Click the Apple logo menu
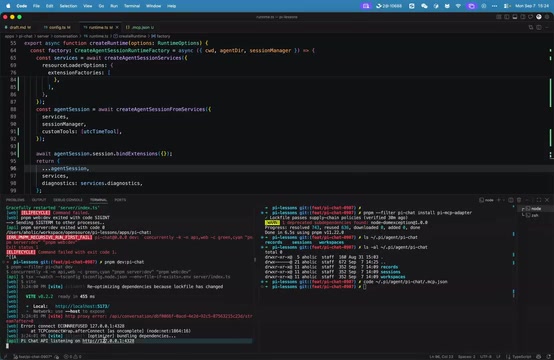Image resolution: width=554 pixels, height=360 pixels. click(8, 6)
